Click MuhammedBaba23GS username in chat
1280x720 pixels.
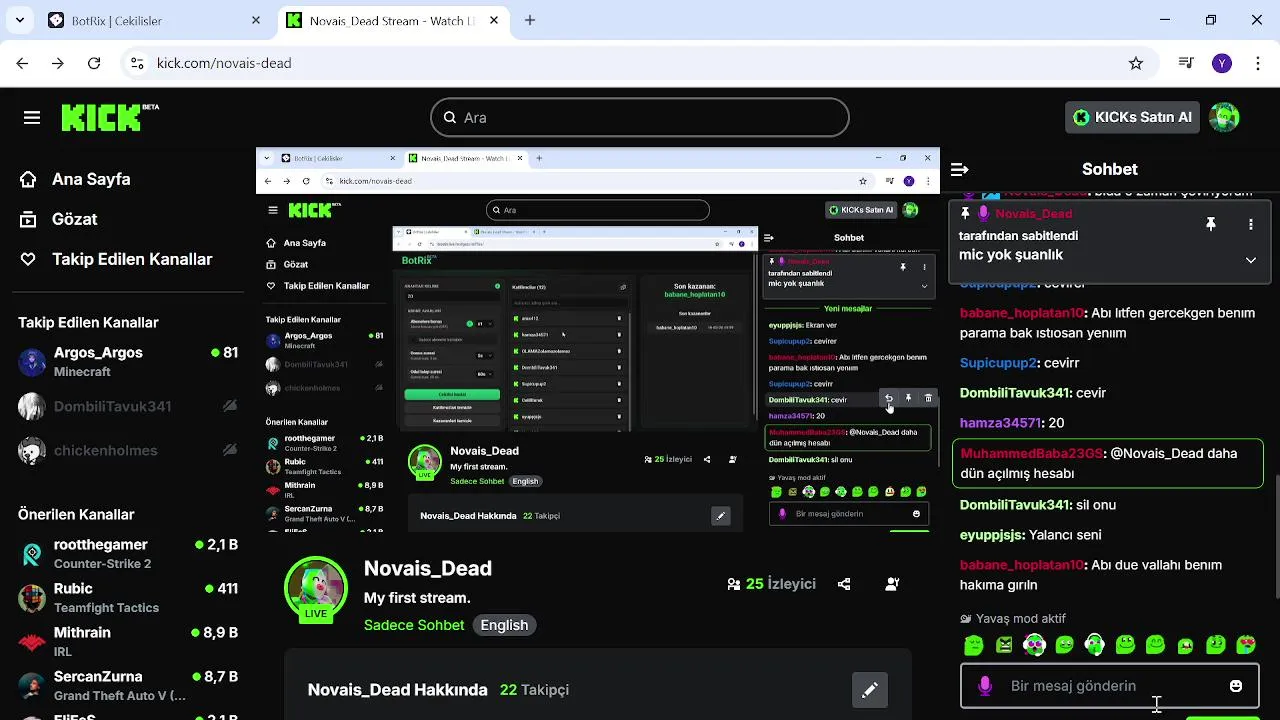click(x=1032, y=453)
